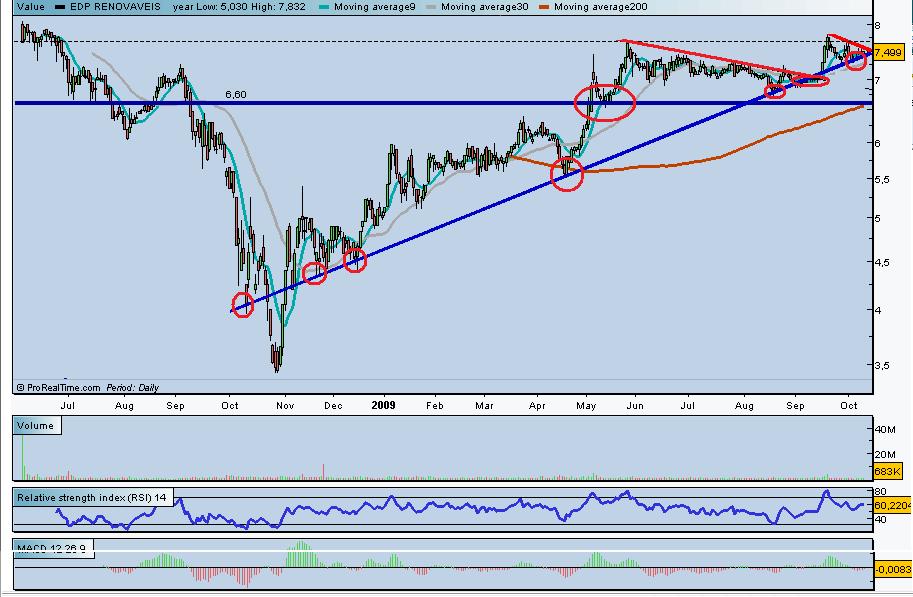The height and width of the screenshot is (597, 913).
Task: Click the Apr label on time axis
Action: point(537,405)
